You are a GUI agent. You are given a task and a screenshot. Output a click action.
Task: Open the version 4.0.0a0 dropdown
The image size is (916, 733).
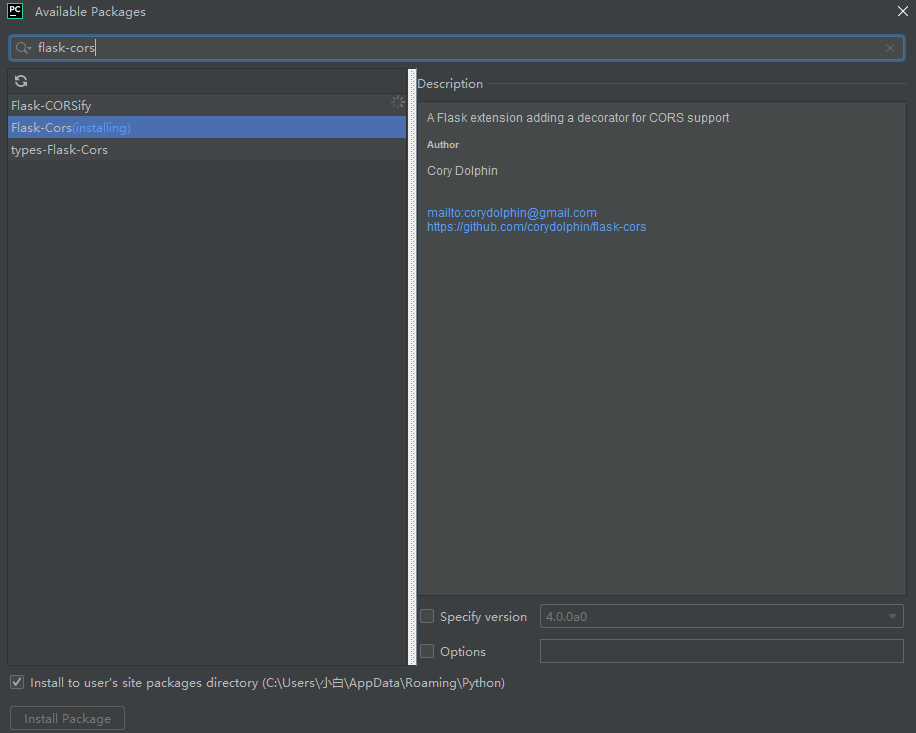coord(721,616)
